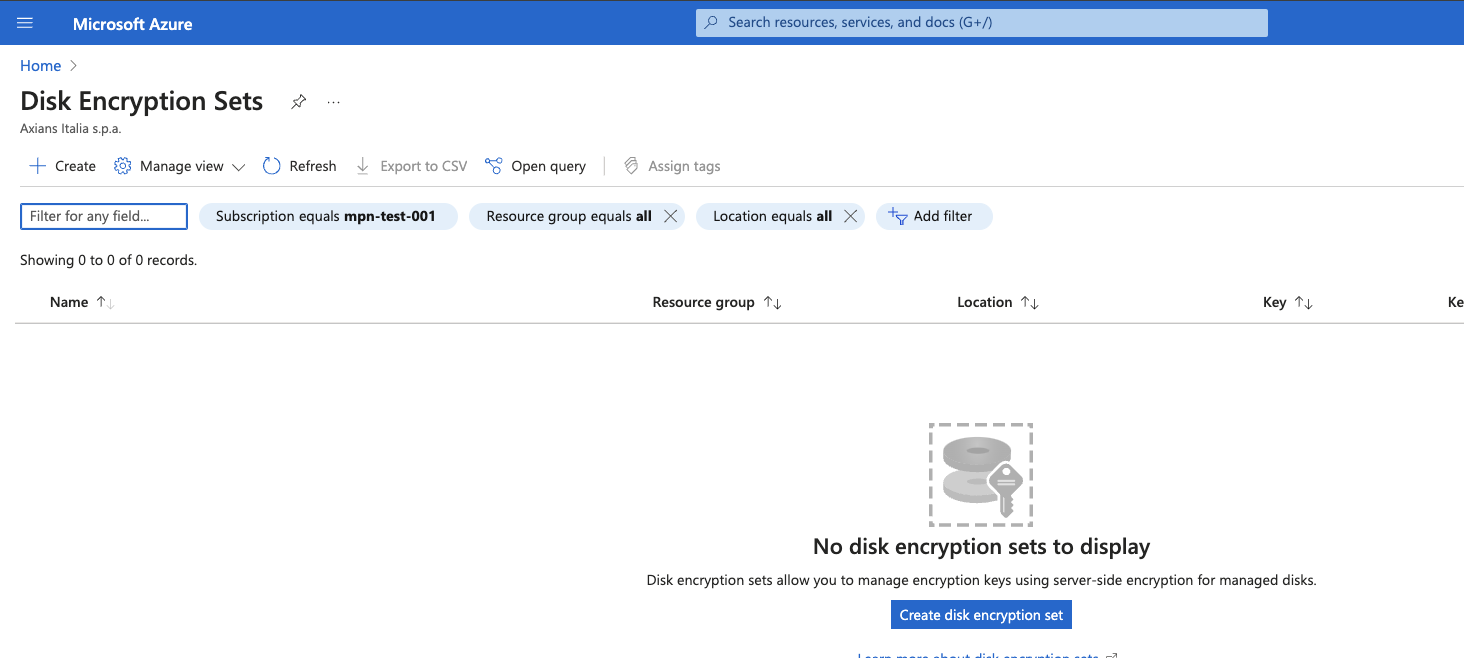Viewport: 1464px width, 658px height.
Task: Open the more options ellipsis menu
Action: (334, 102)
